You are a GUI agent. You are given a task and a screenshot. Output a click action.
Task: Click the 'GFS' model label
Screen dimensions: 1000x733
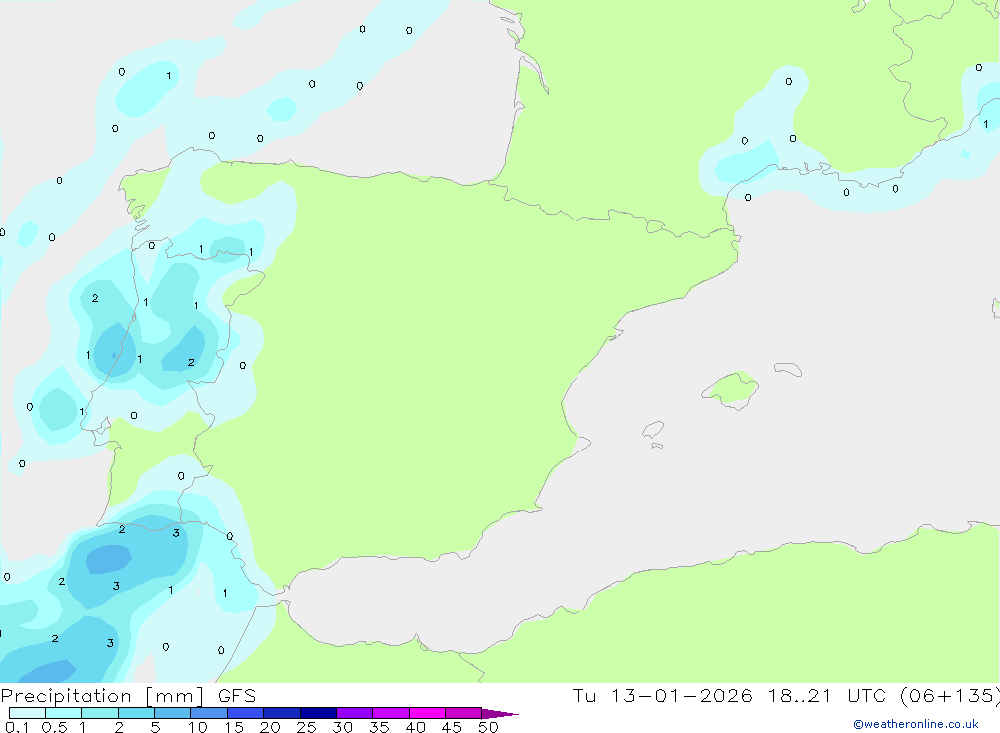pos(237,696)
